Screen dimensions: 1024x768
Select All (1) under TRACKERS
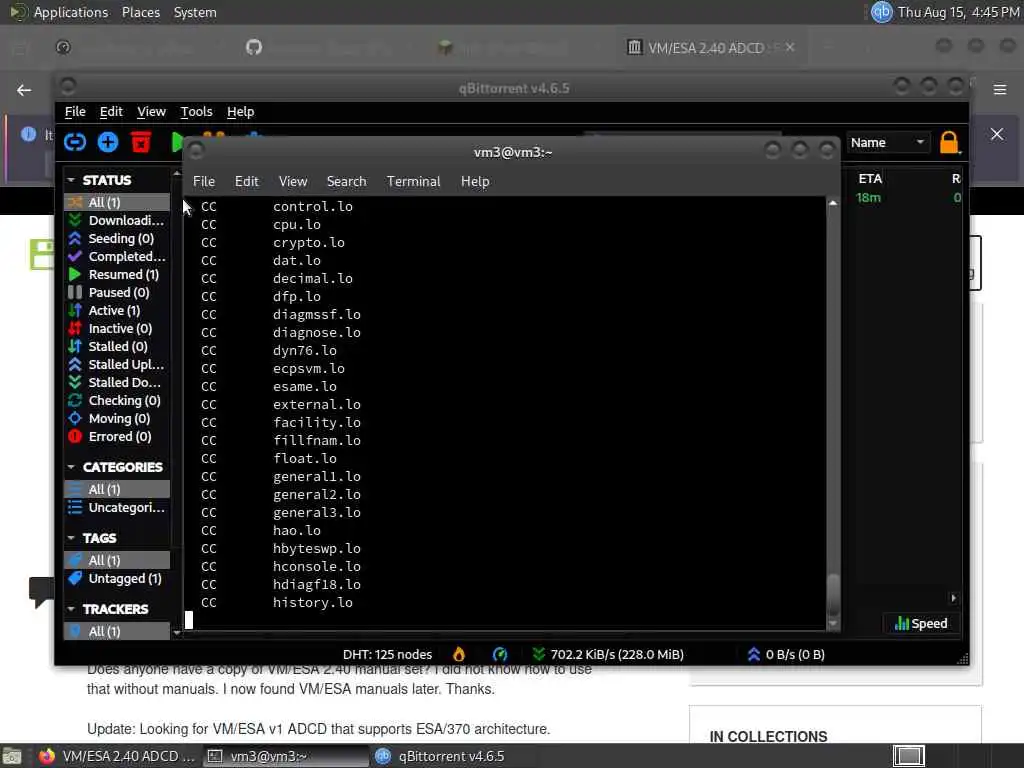click(x=118, y=631)
